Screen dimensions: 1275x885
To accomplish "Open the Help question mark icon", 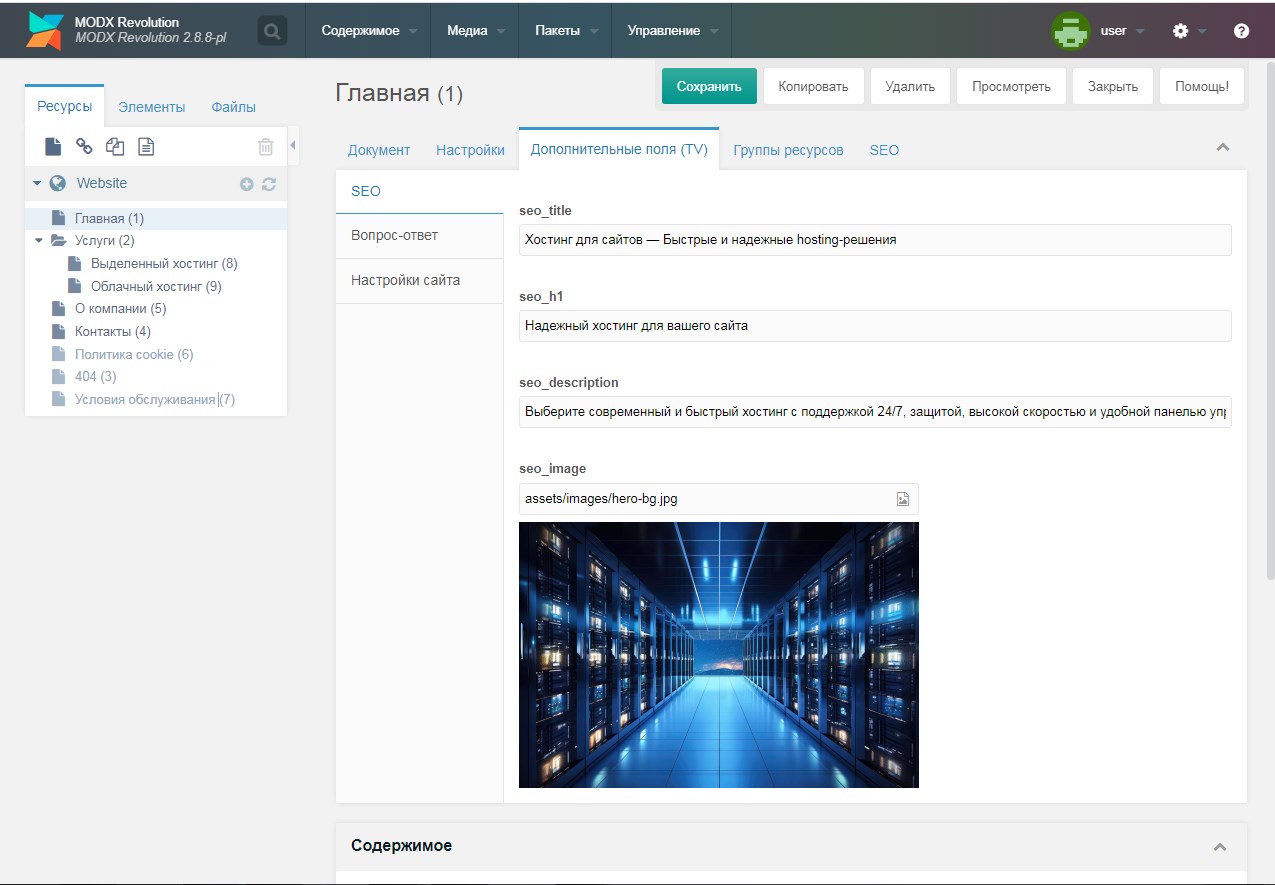I will (x=1241, y=31).
